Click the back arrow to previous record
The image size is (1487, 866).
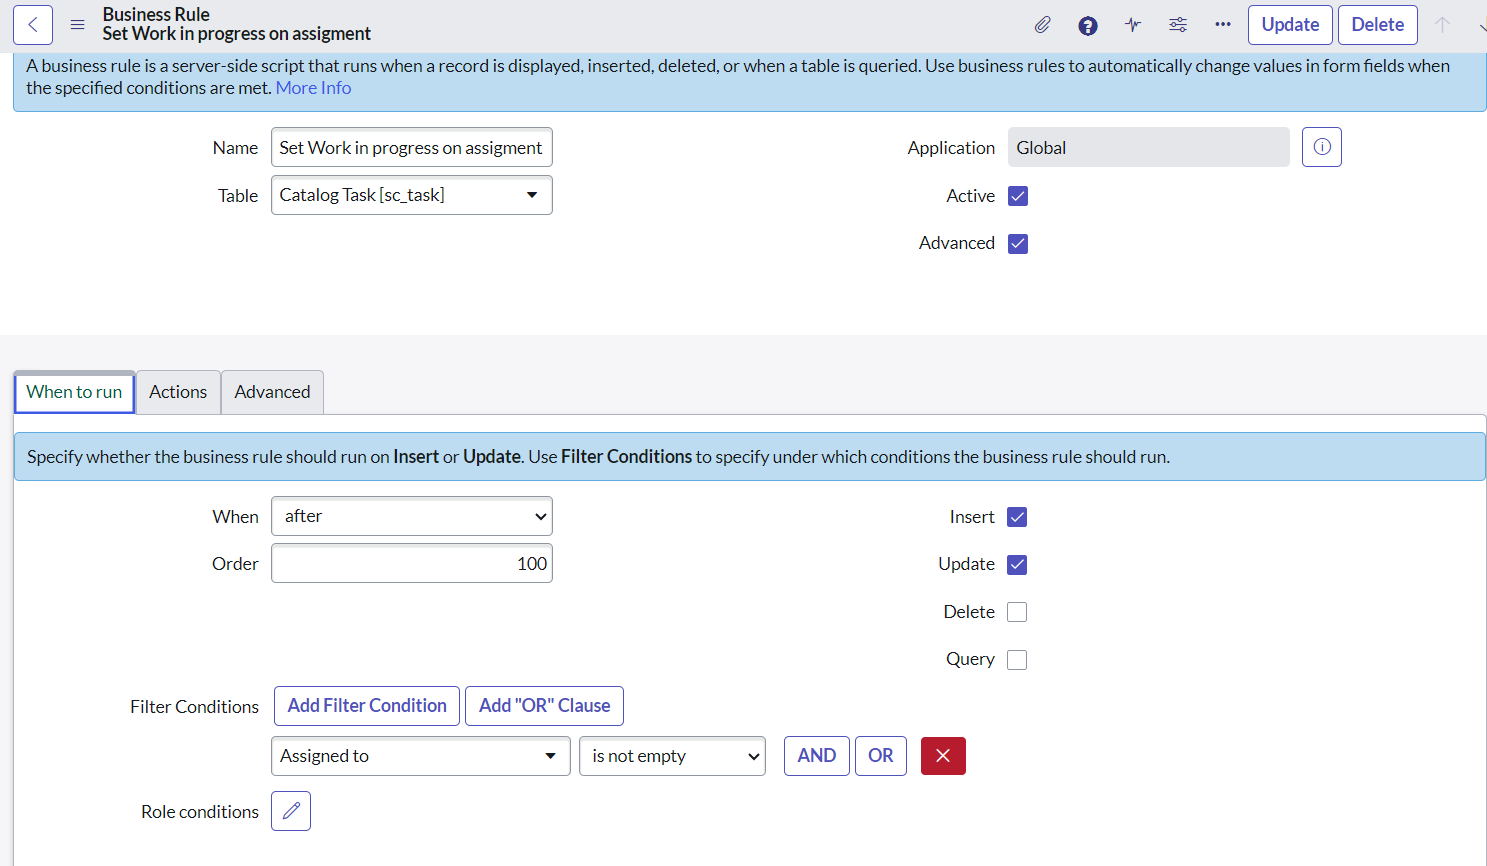32,24
